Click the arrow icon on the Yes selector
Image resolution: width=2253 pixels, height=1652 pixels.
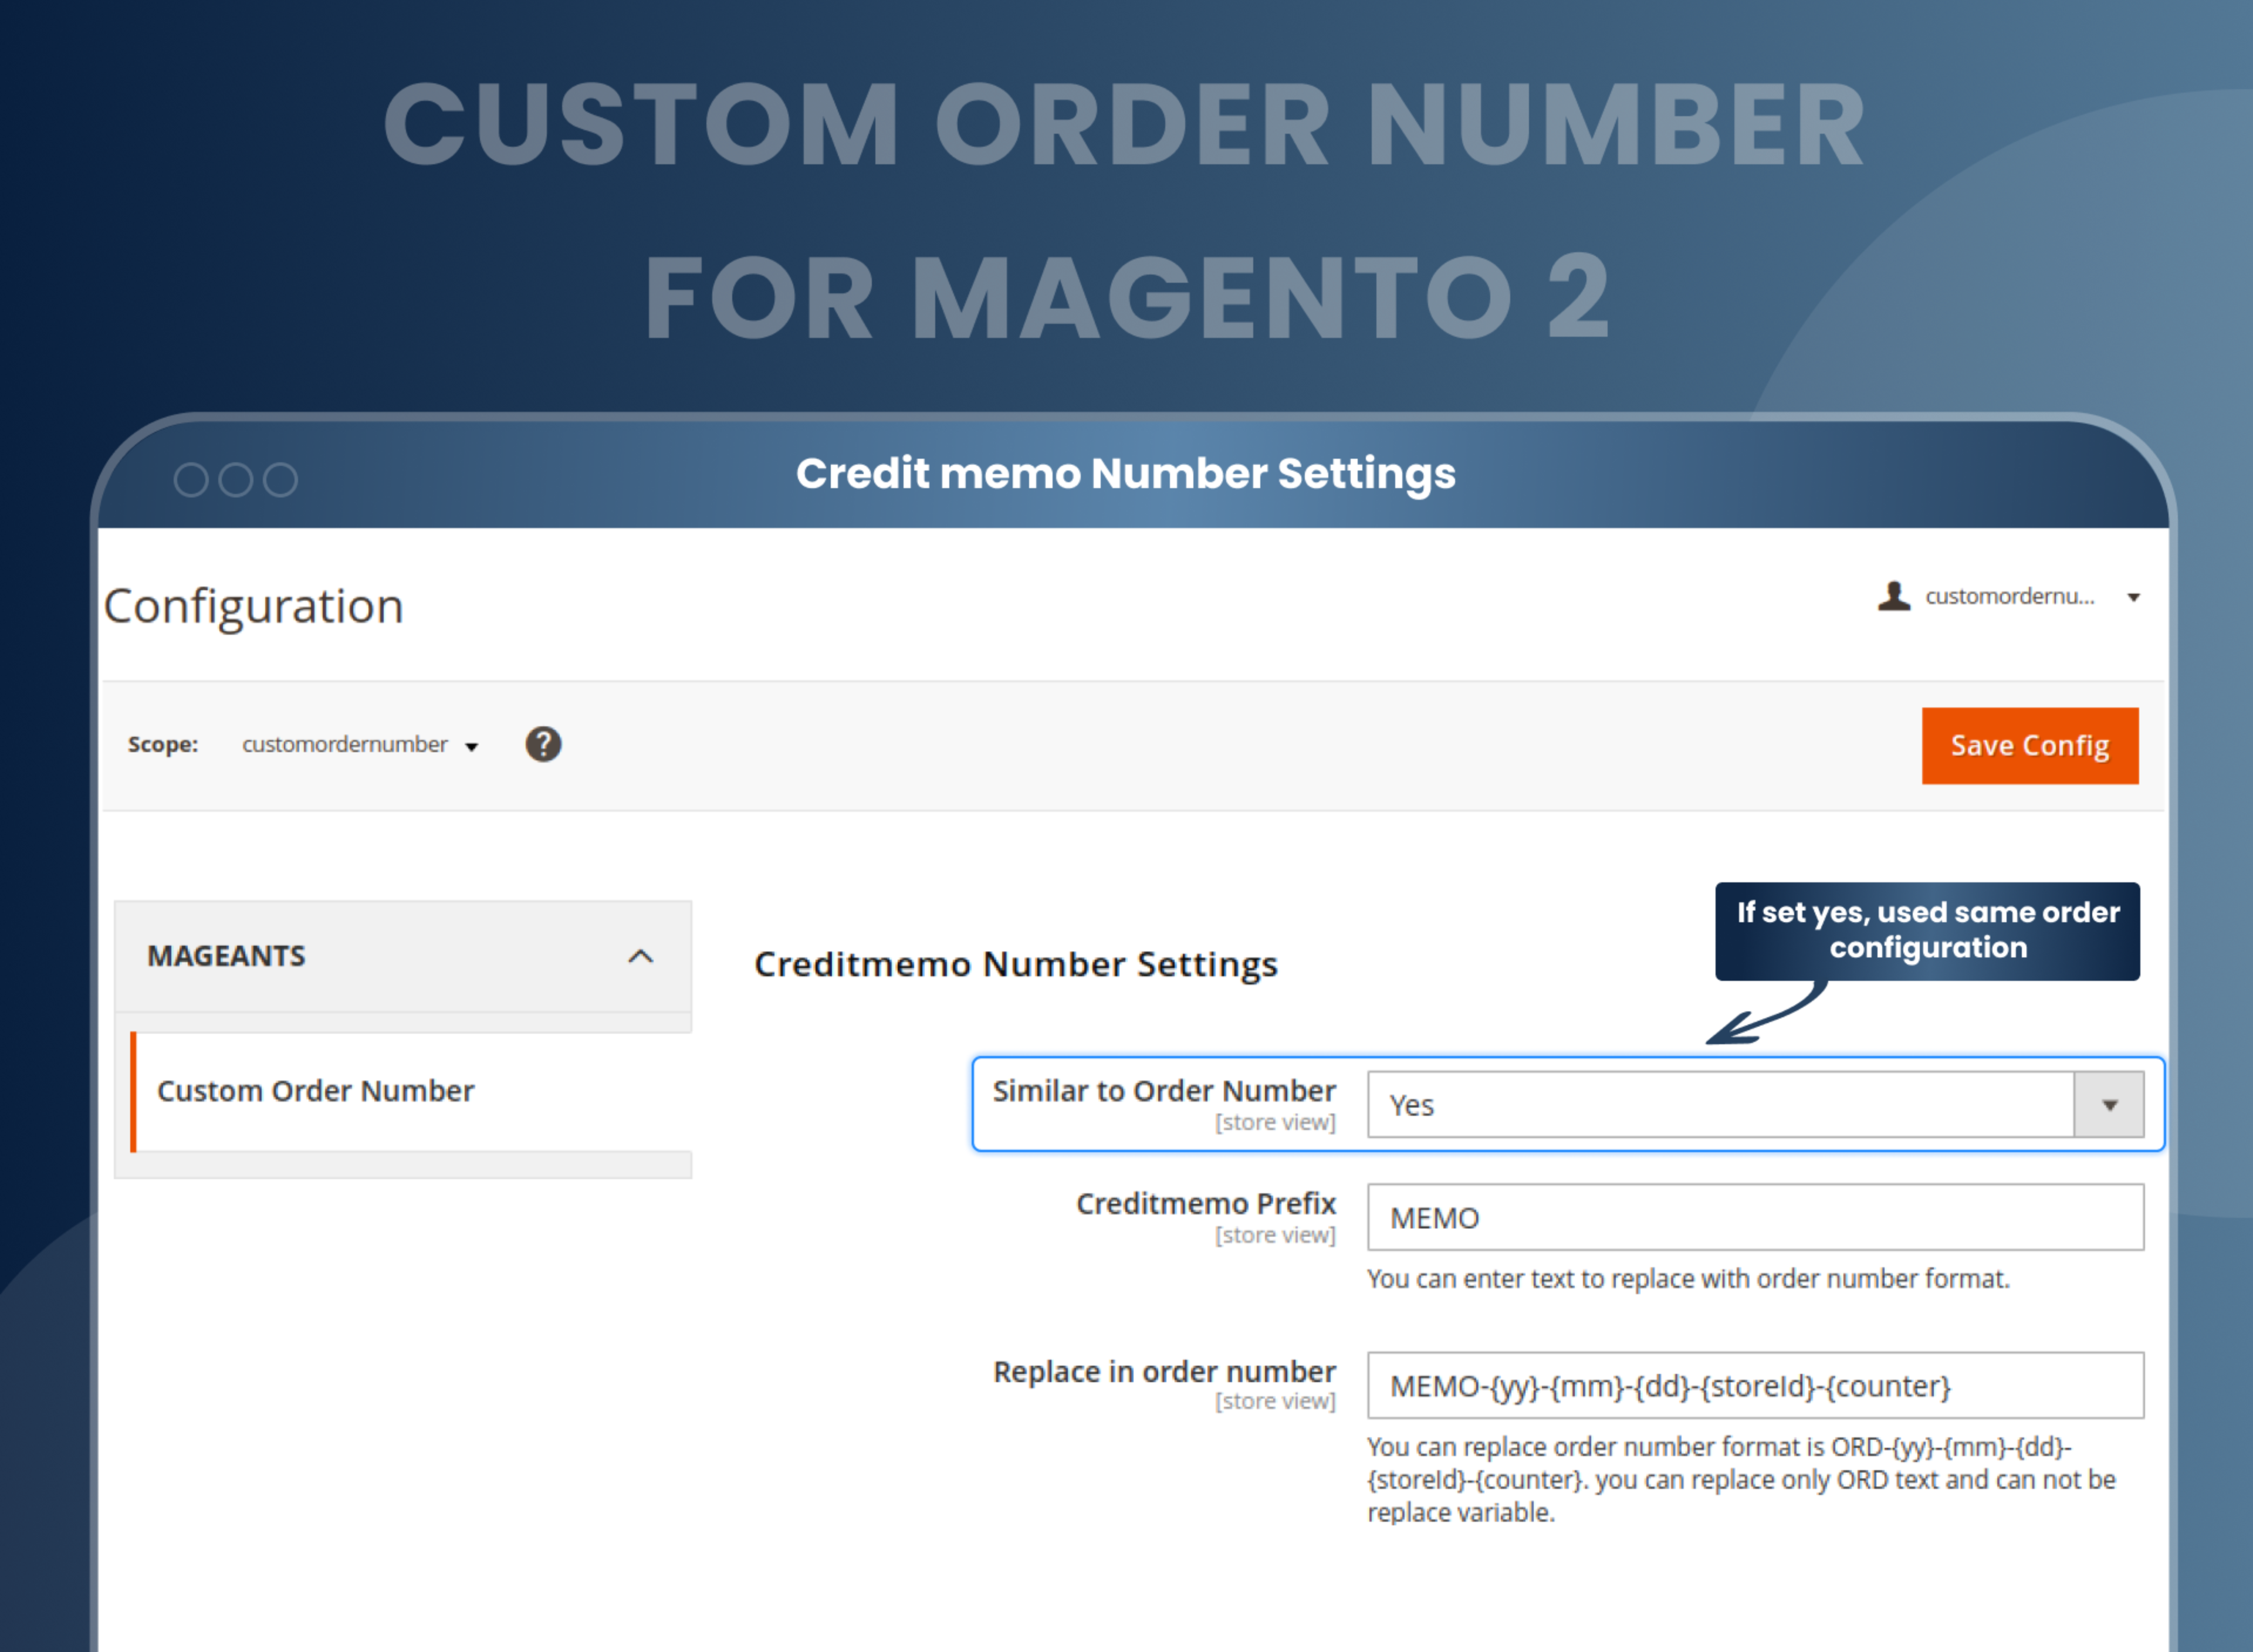pos(2110,1104)
